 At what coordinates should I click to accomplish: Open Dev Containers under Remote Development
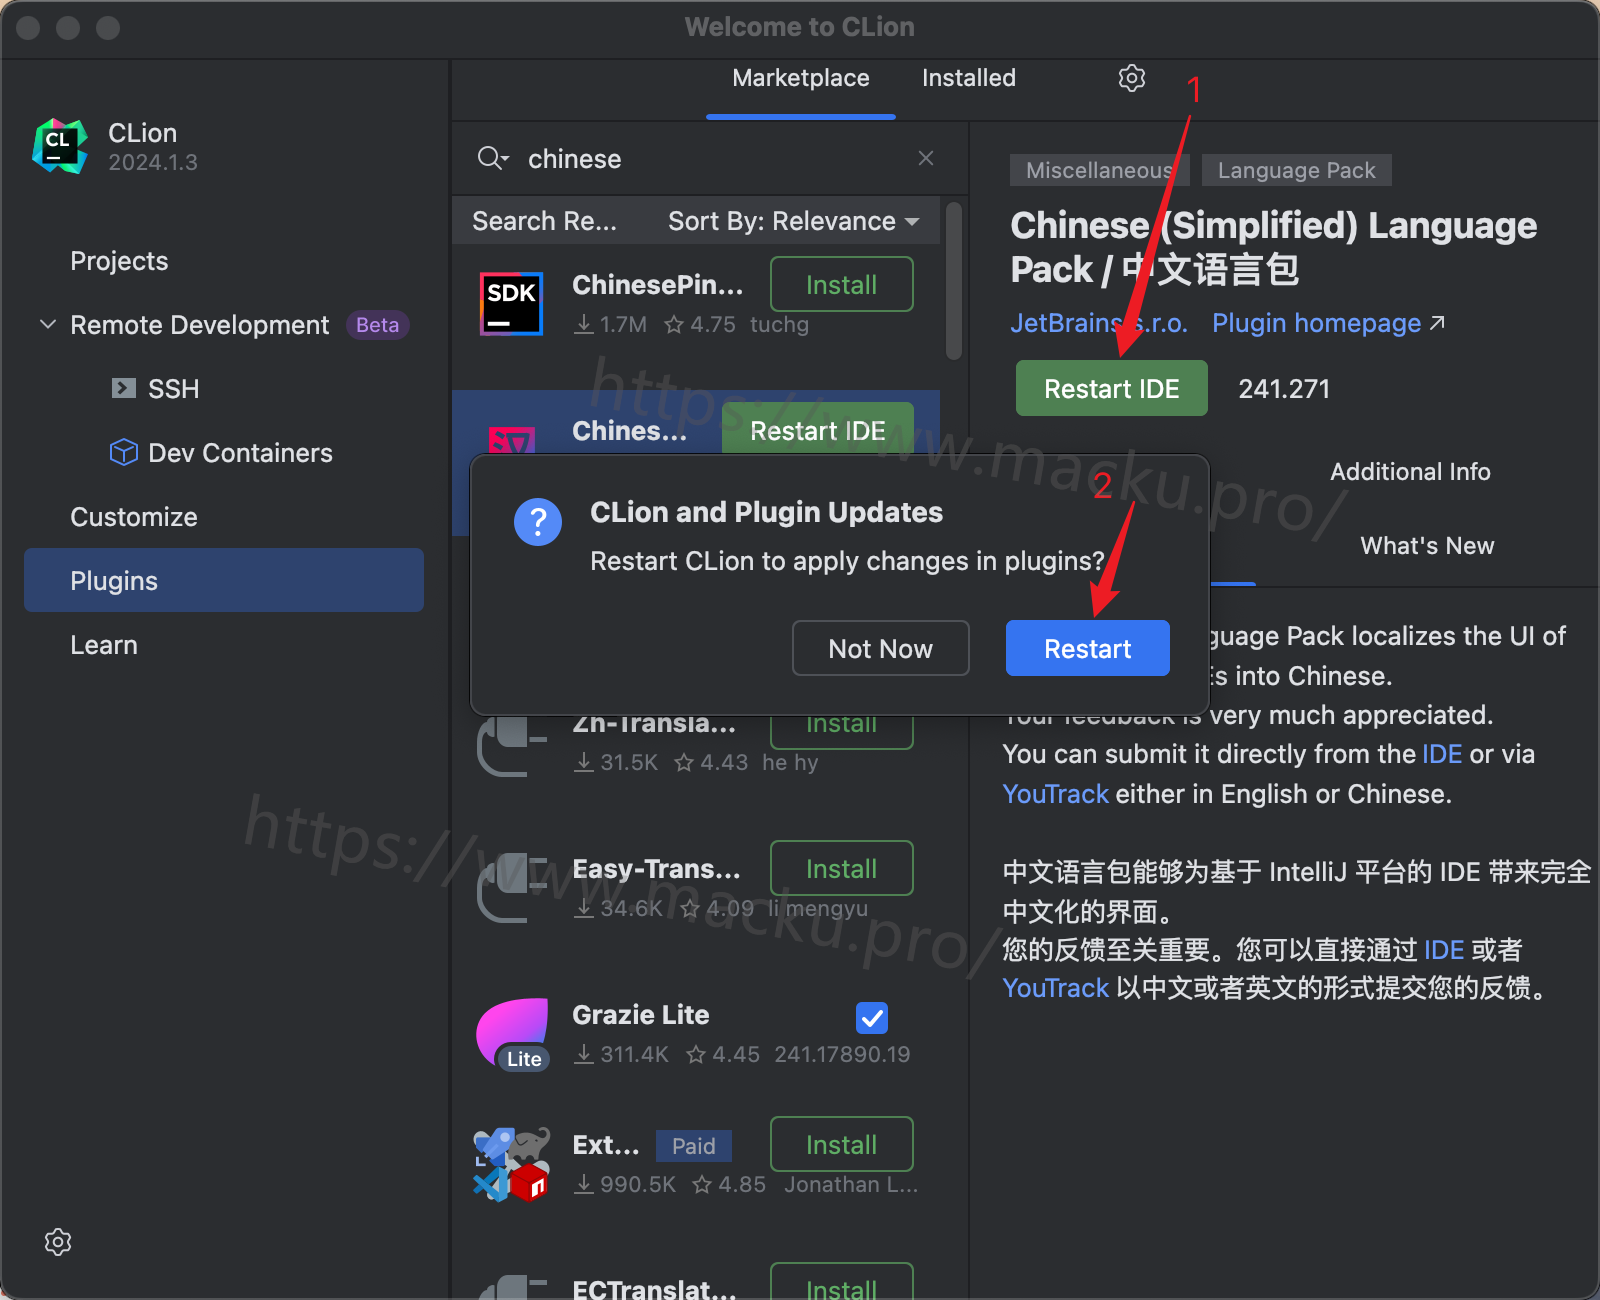coord(240,453)
